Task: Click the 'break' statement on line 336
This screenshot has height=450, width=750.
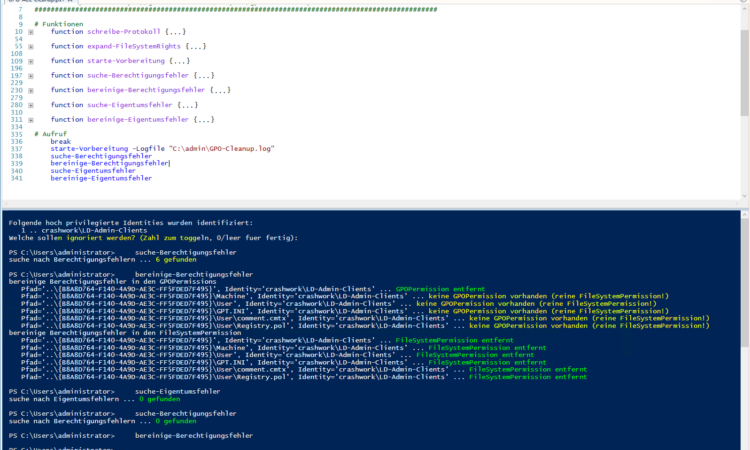Action: (x=61, y=142)
